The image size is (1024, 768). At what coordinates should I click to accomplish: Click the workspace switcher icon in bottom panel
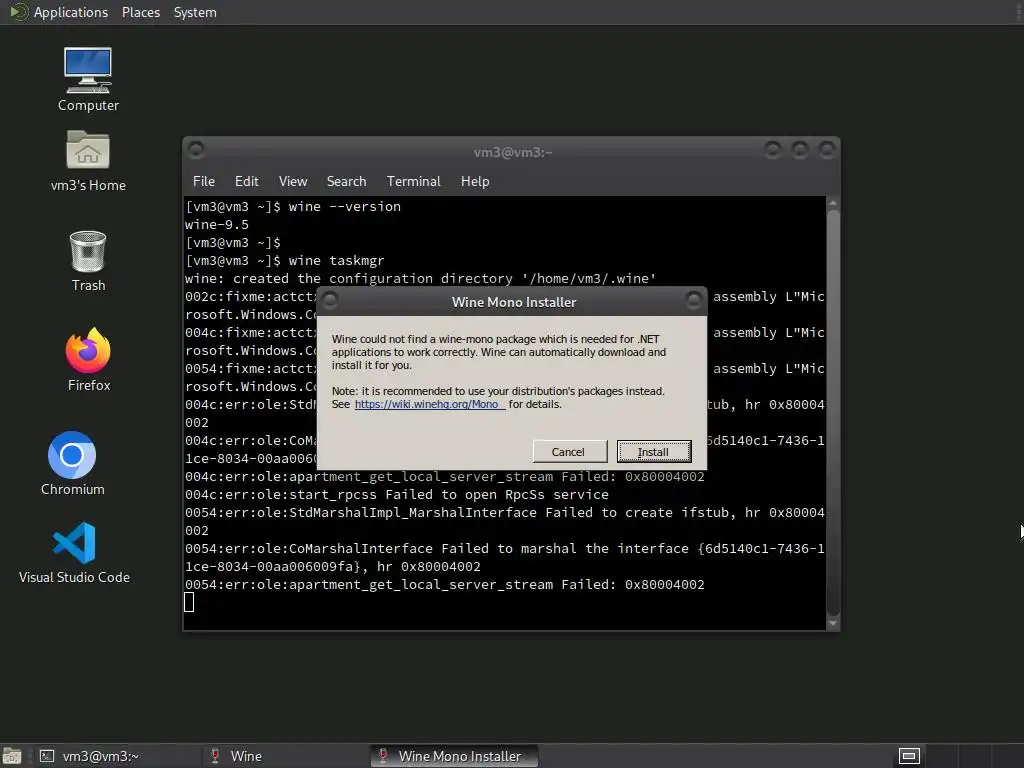tap(909, 756)
